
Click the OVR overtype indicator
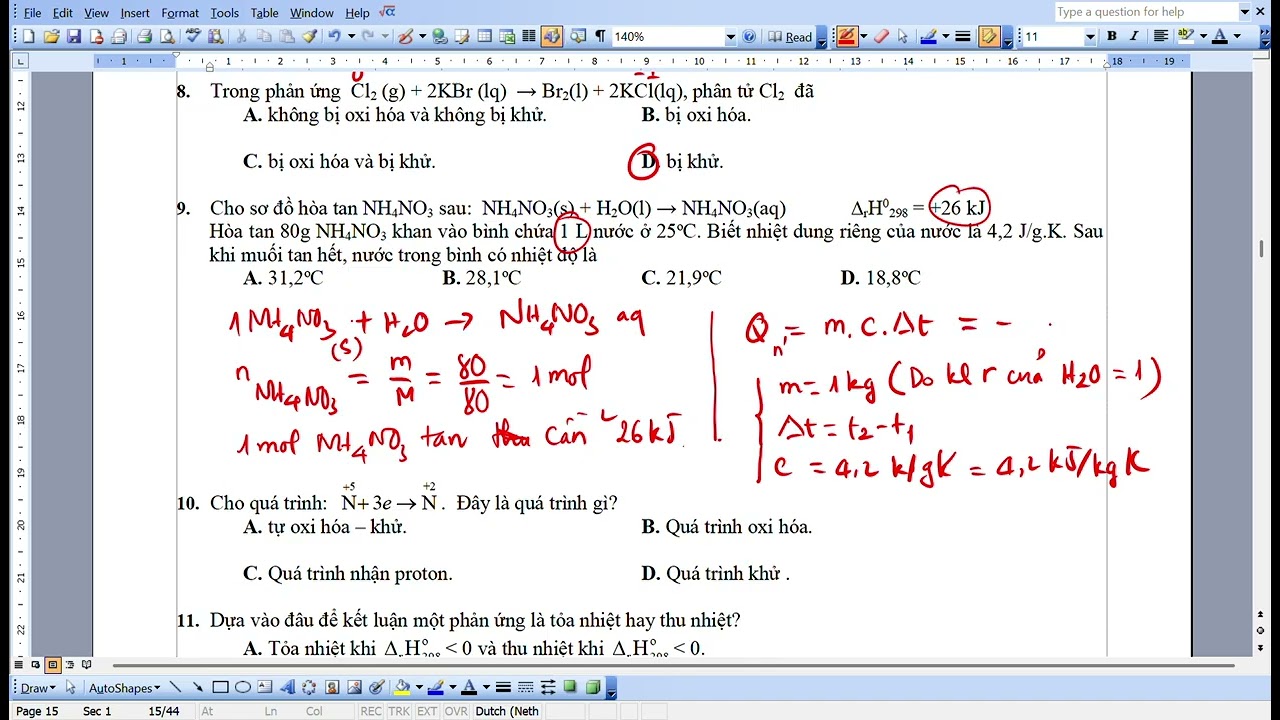pos(456,711)
